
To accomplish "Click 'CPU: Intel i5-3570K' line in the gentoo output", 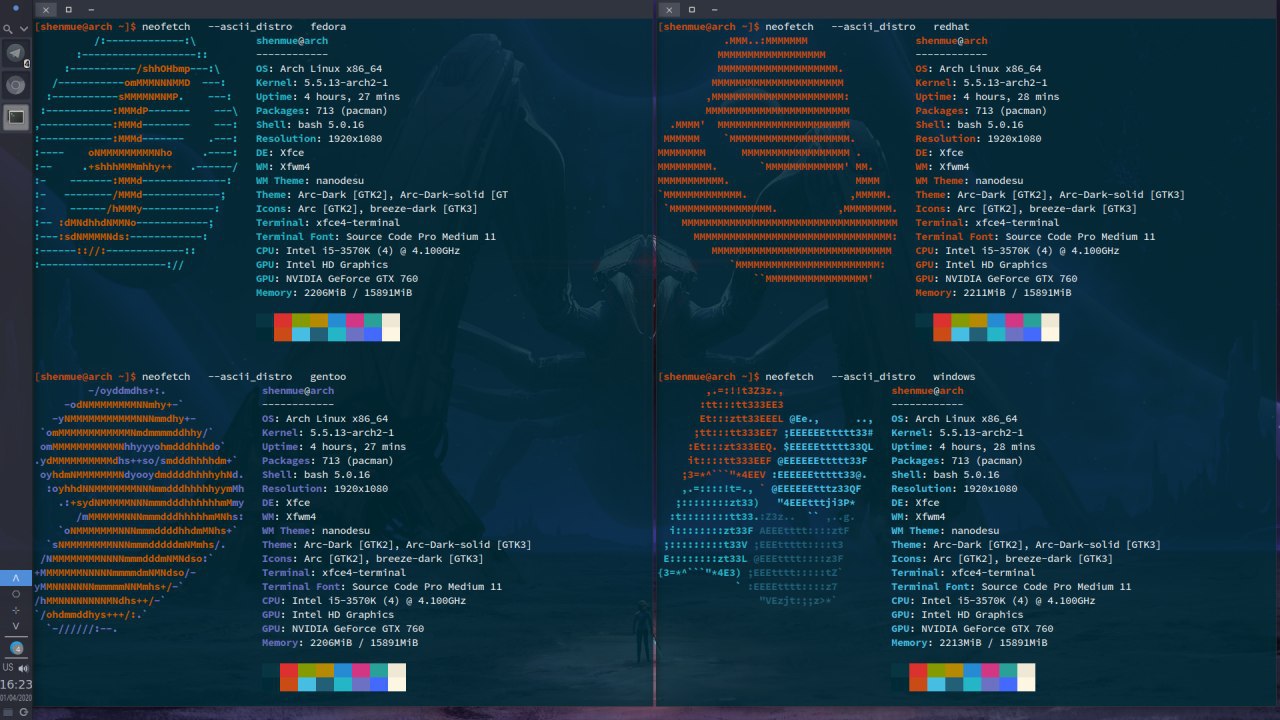I will click(364, 601).
